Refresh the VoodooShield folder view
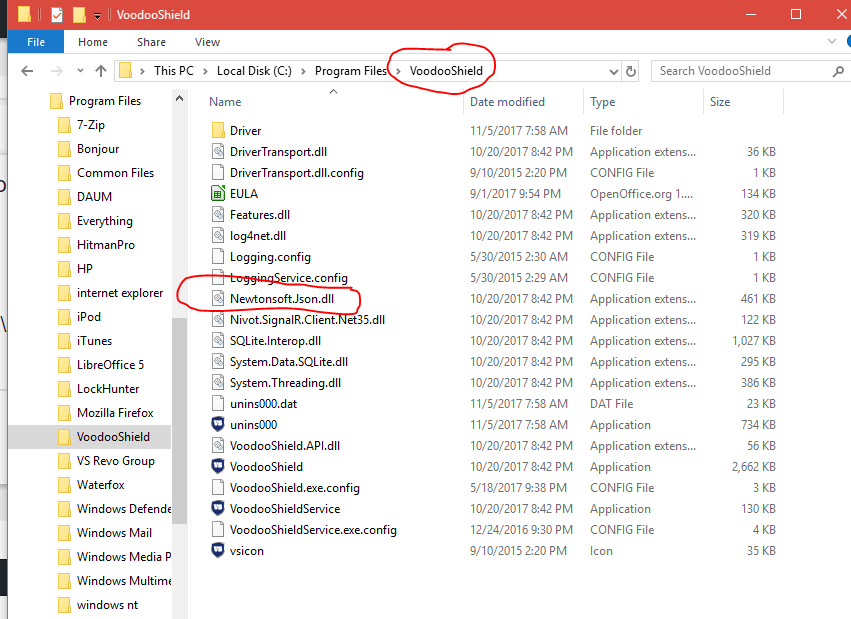This screenshot has width=851, height=619. [x=631, y=72]
